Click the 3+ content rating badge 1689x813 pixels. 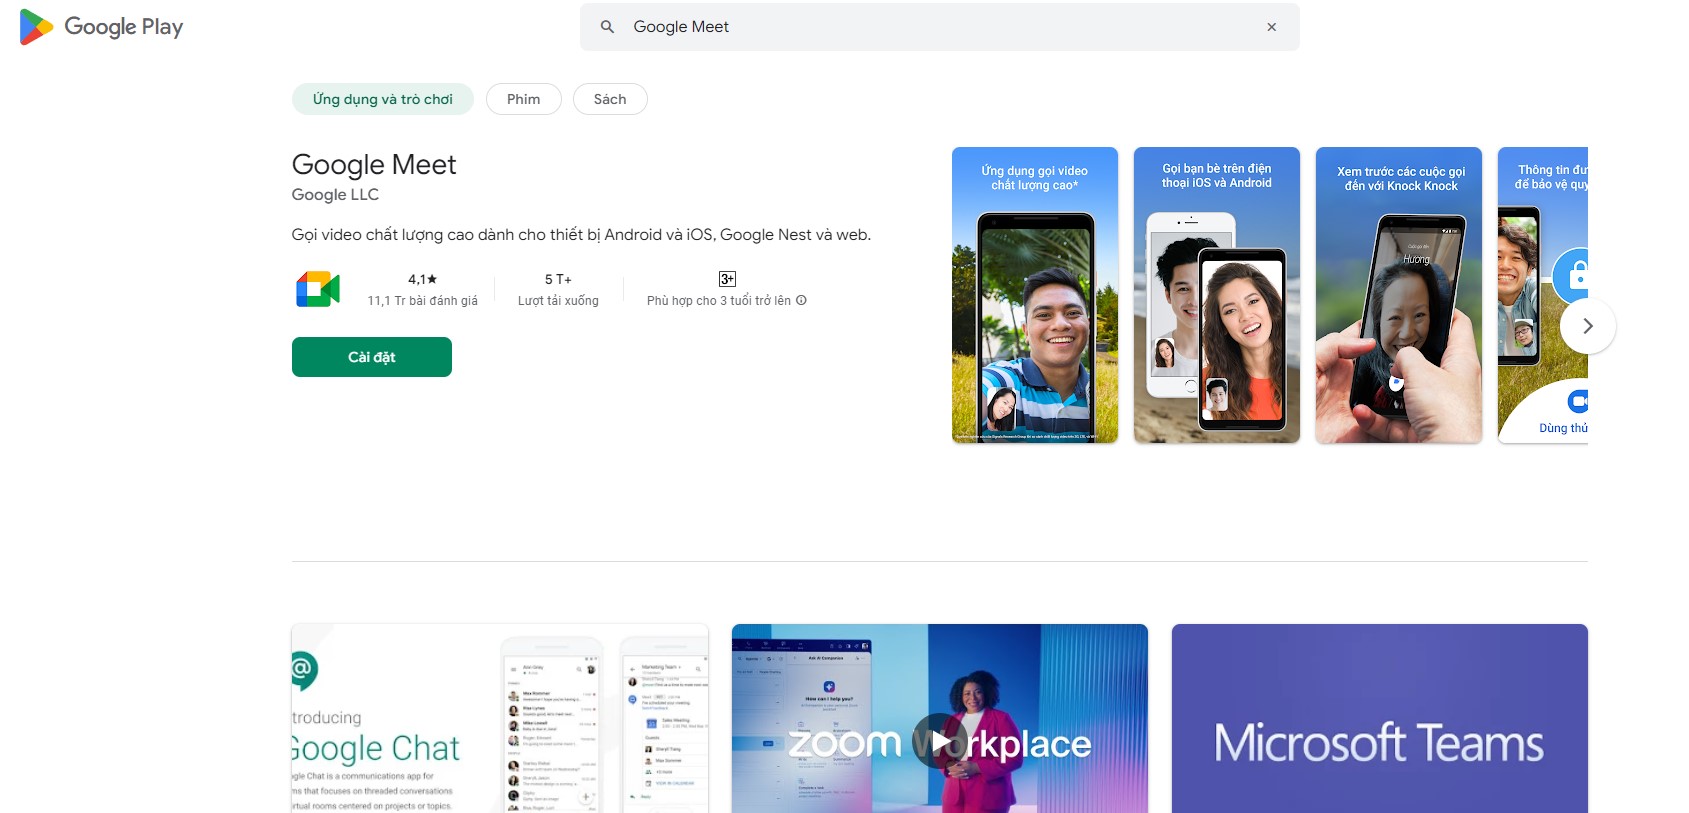click(727, 279)
